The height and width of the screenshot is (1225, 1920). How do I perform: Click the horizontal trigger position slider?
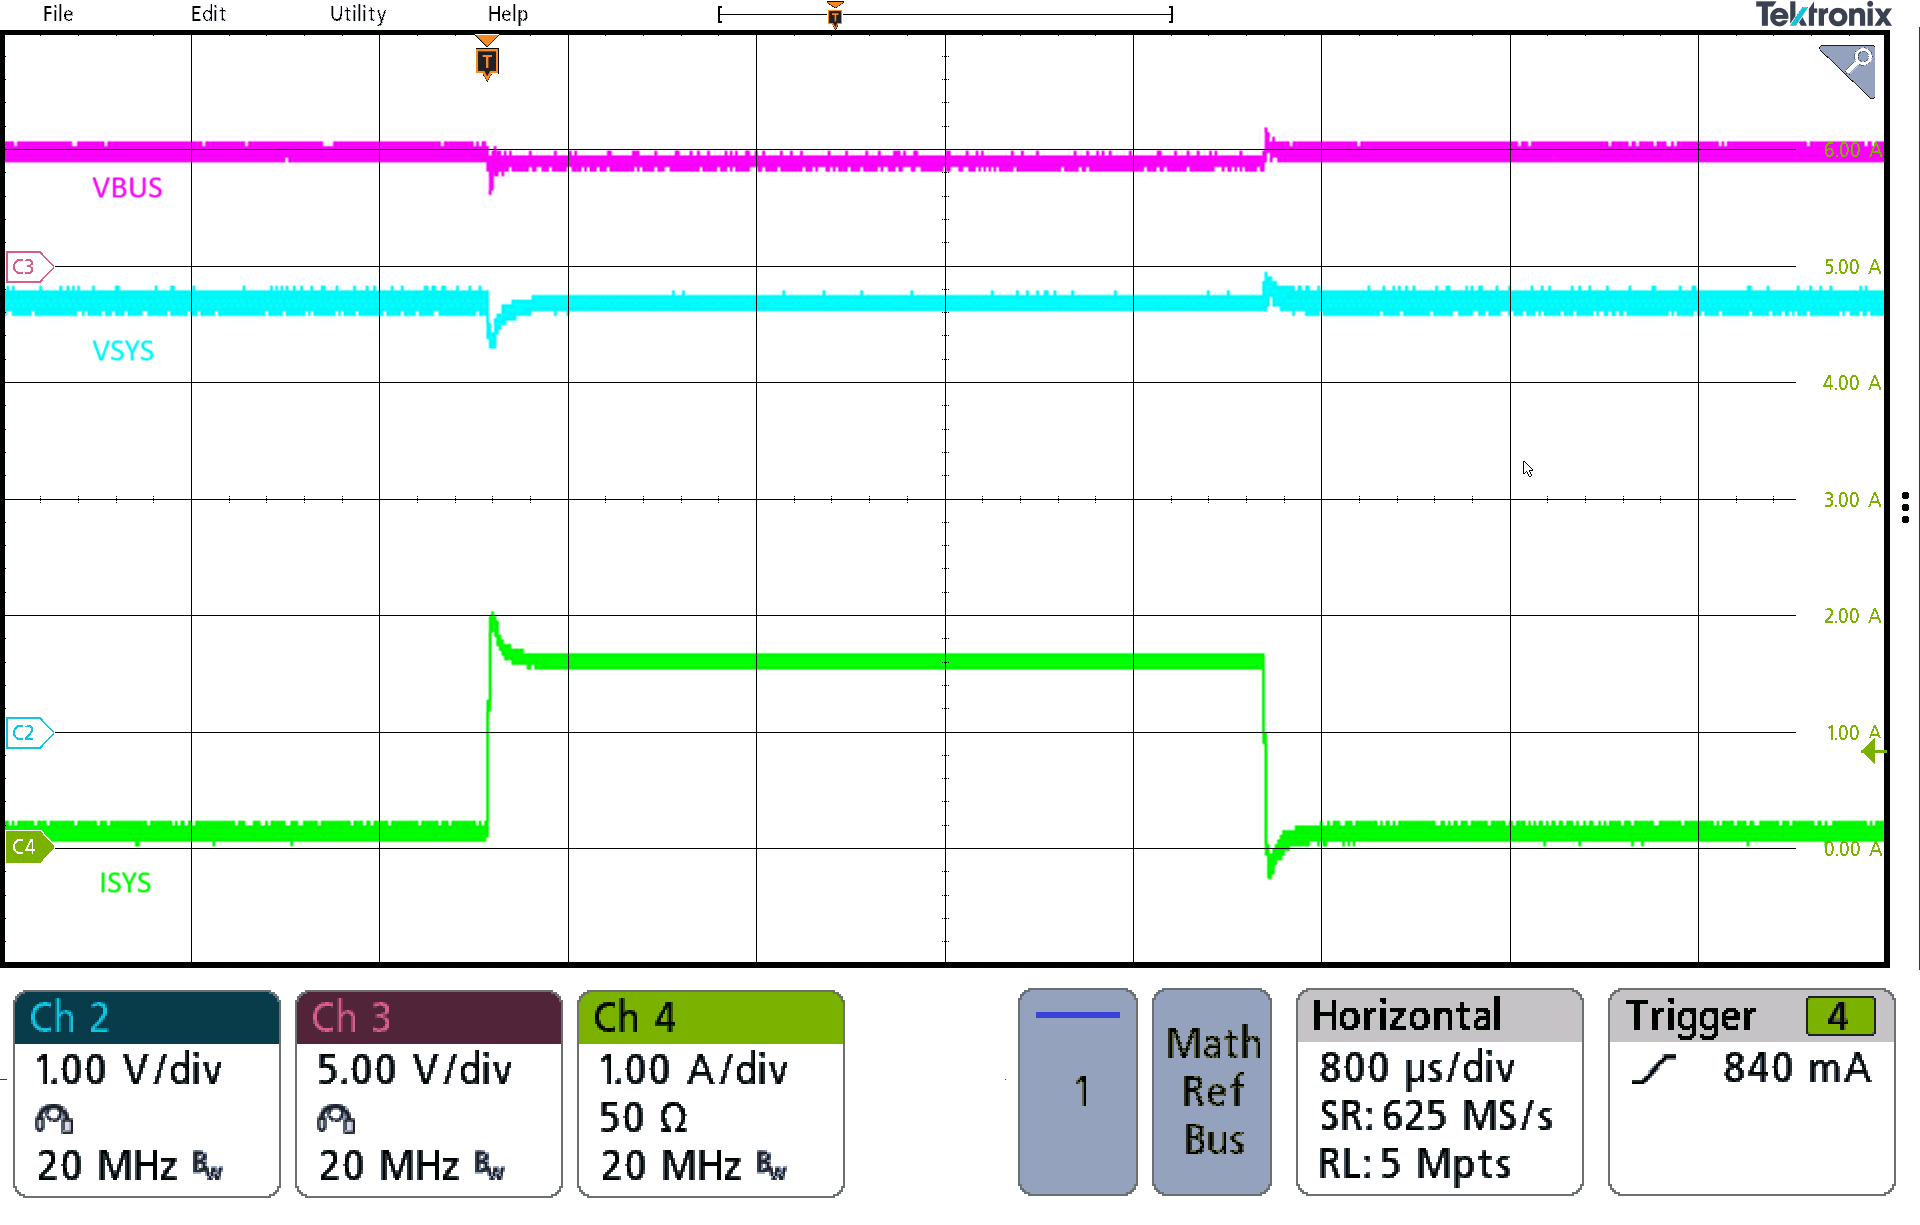[x=835, y=14]
